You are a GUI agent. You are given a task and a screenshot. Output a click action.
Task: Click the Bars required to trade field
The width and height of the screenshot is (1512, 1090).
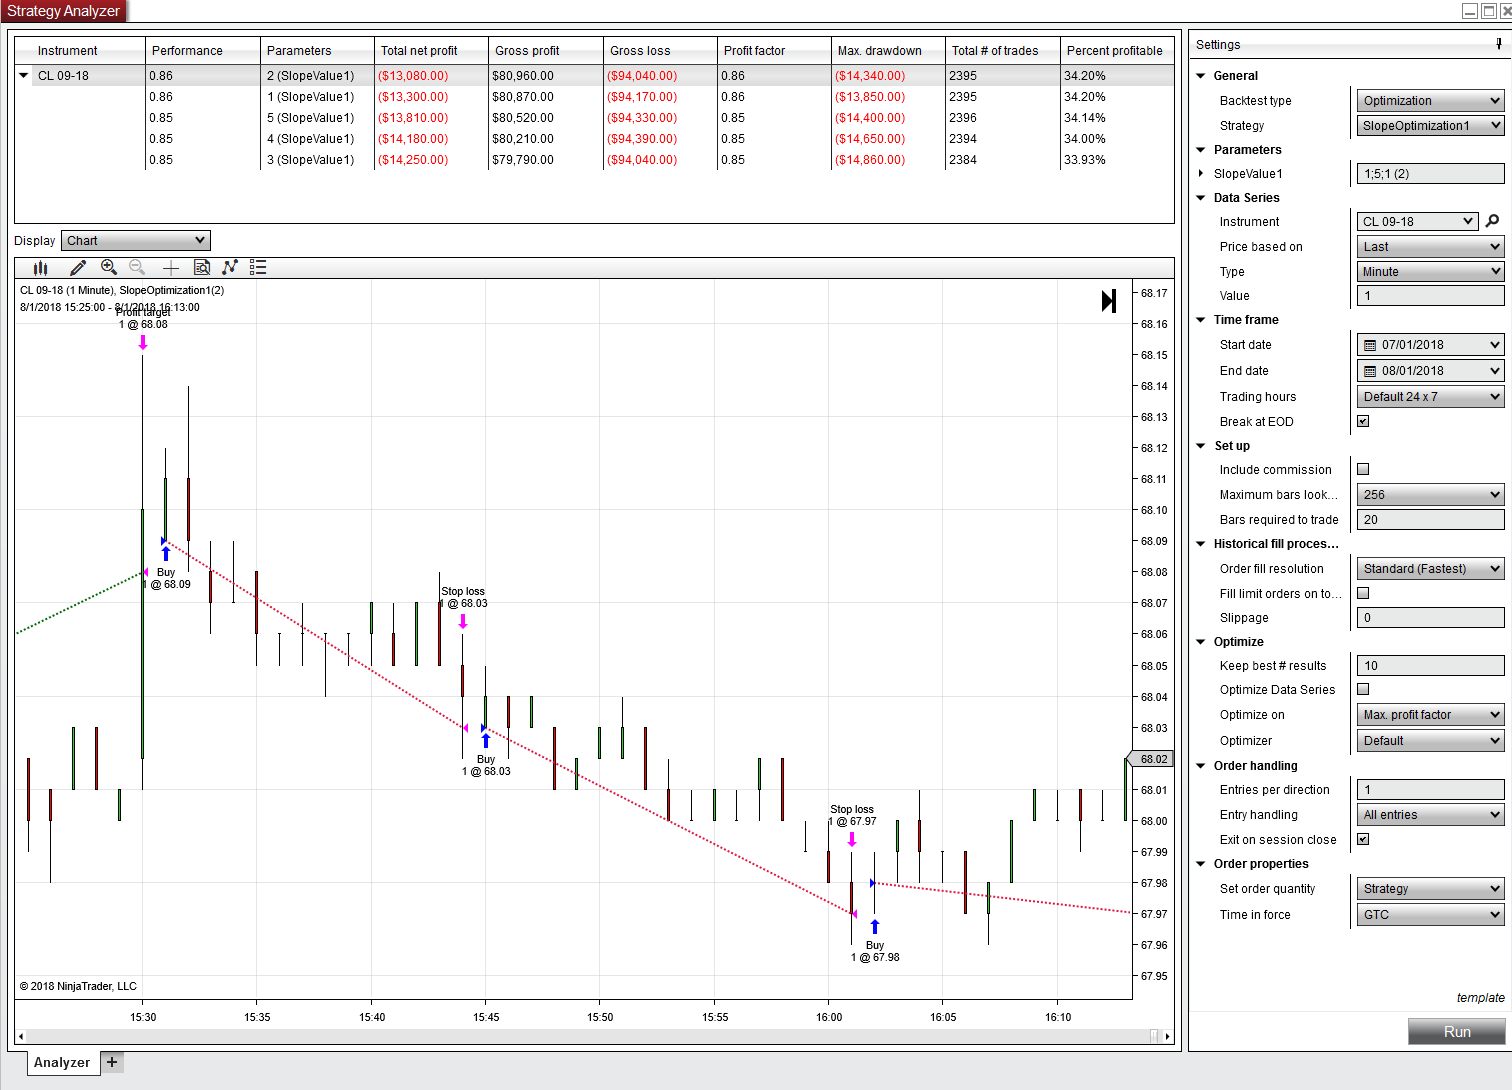(1431, 520)
